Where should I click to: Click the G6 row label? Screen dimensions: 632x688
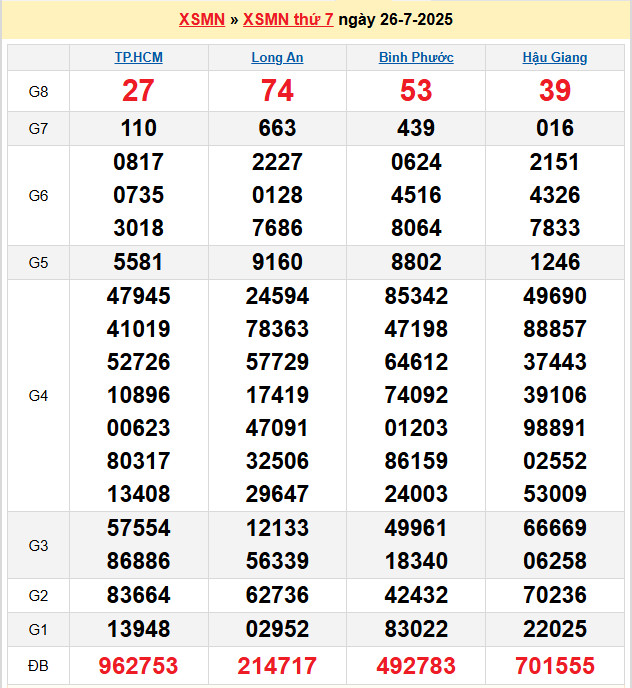click(x=38, y=196)
